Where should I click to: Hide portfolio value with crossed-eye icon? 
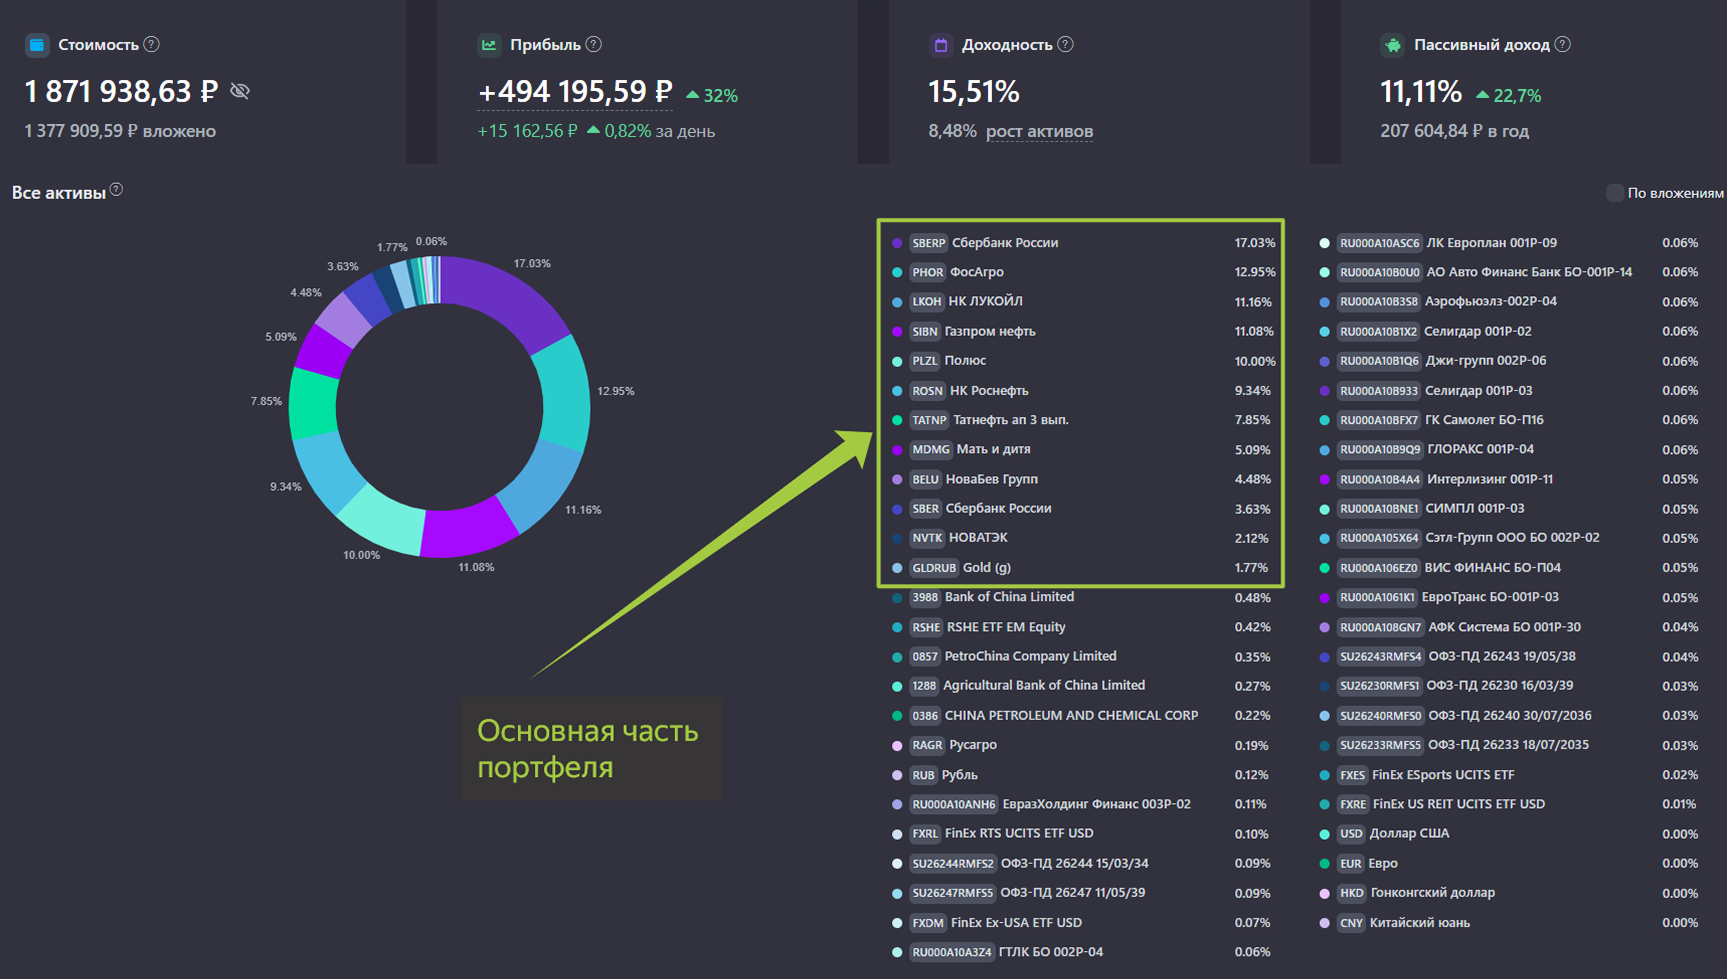coord(240,91)
